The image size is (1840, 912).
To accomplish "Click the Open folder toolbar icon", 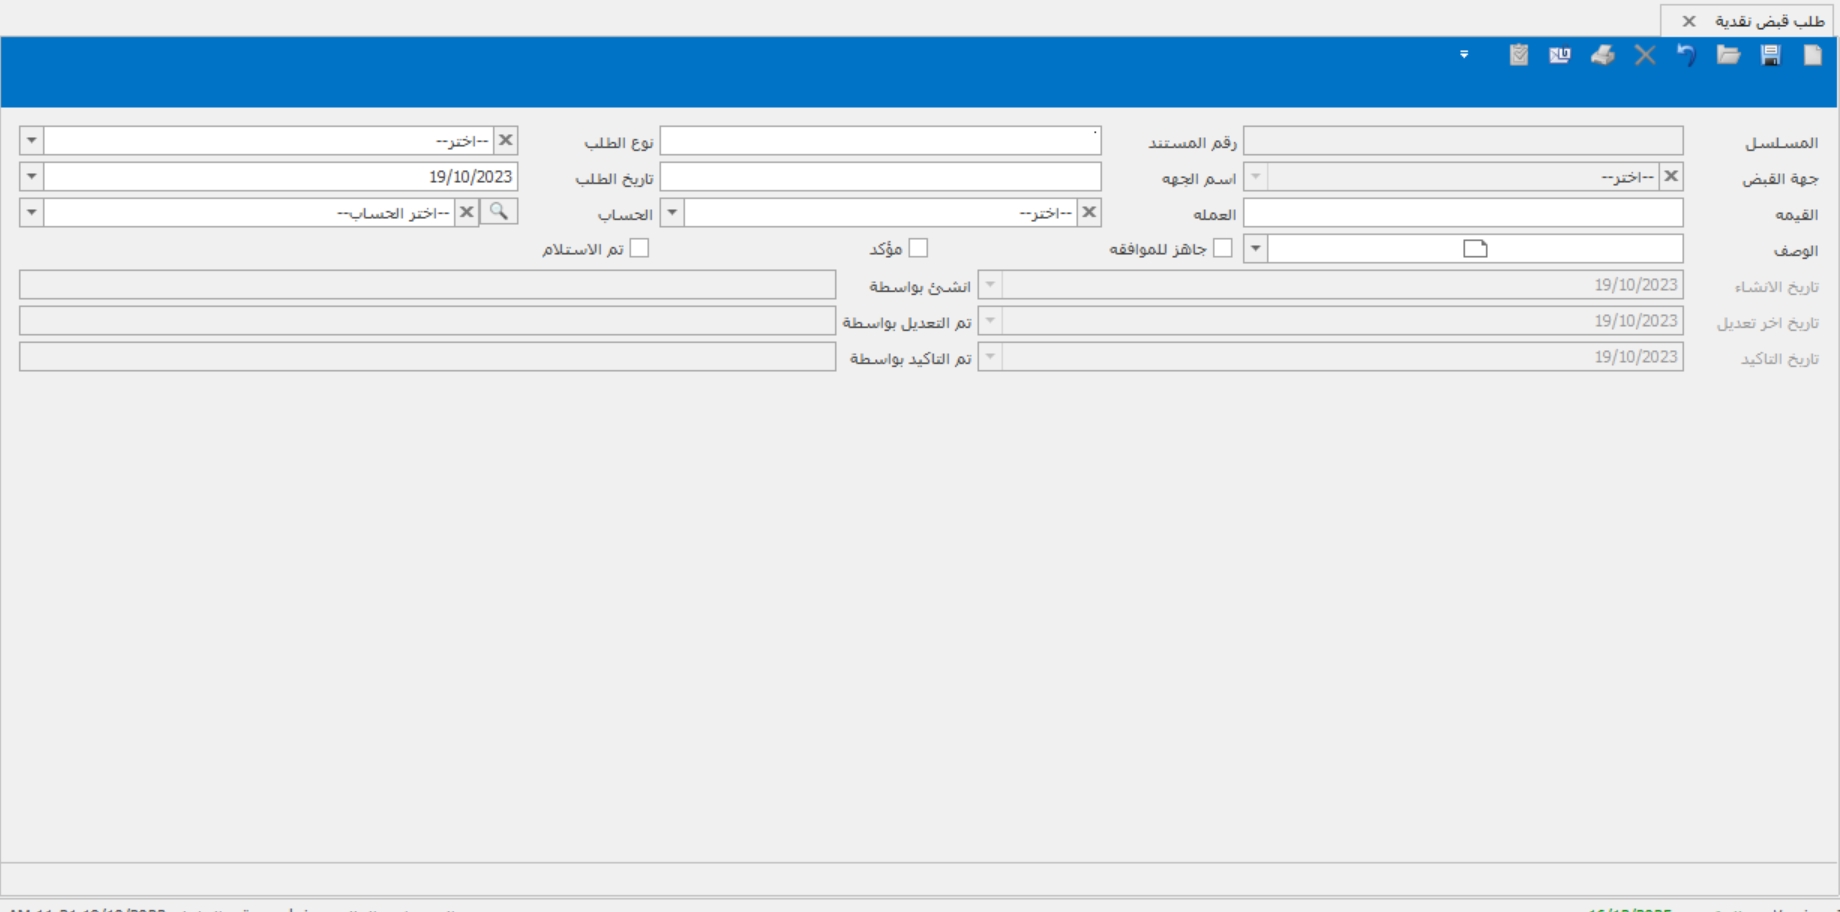I will pos(1728,56).
